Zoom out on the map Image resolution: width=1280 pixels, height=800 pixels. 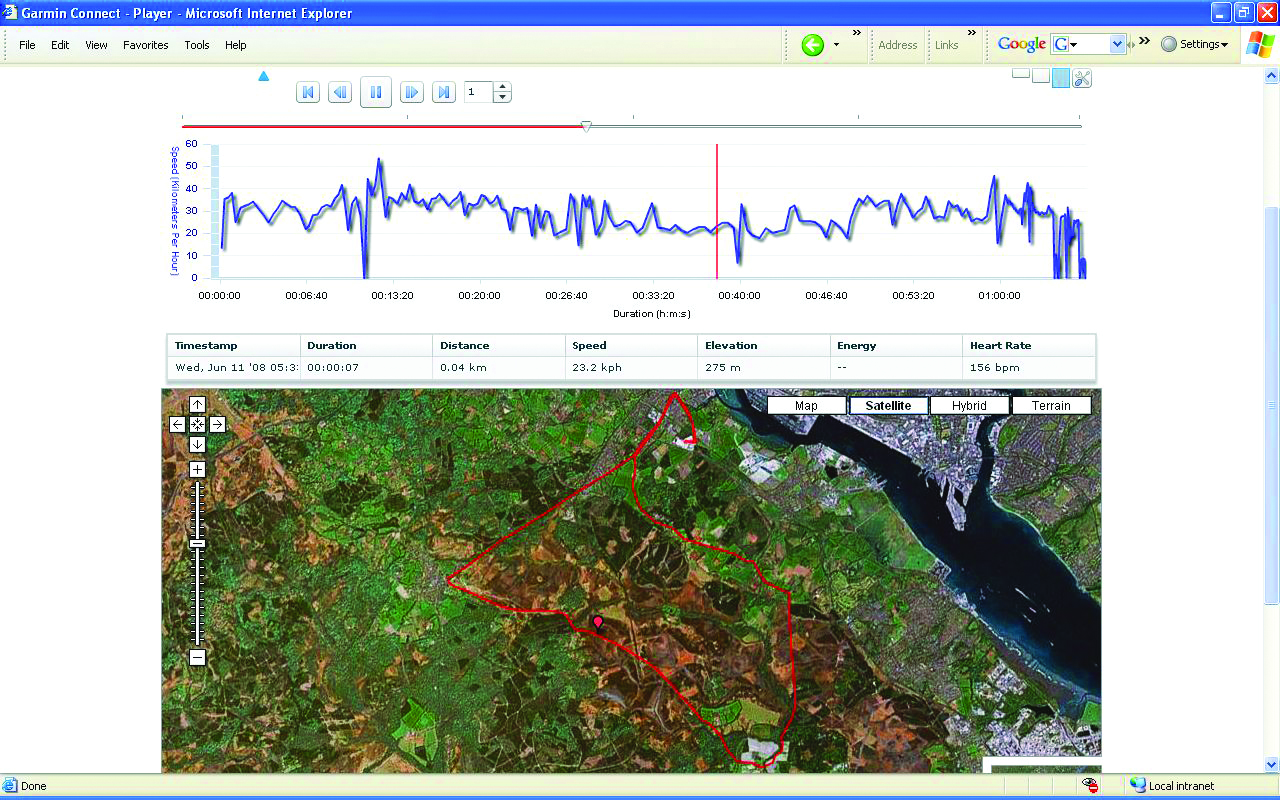[x=197, y=657]
